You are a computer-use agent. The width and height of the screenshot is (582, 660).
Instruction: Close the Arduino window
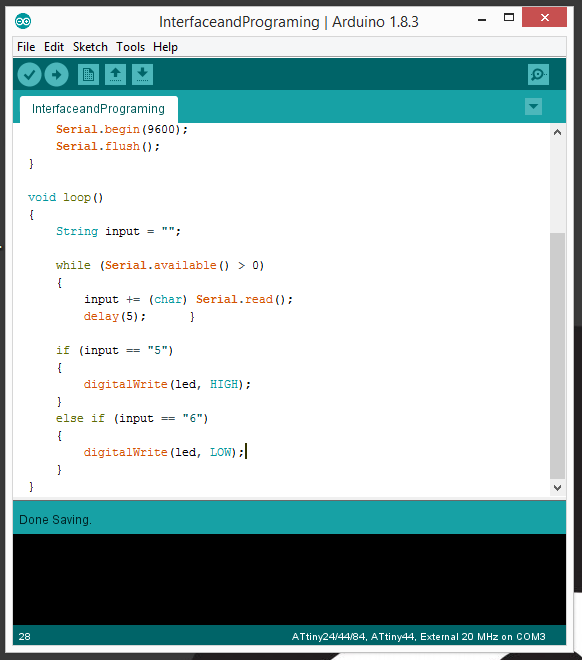pyautogui.click(x=544, y=17)
